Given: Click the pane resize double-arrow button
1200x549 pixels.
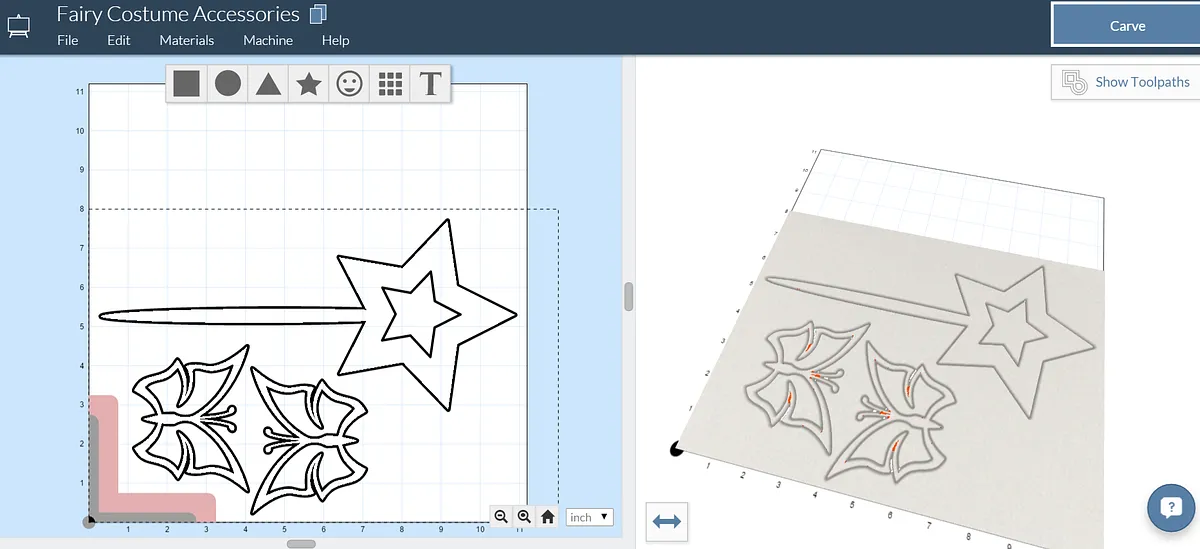Looking at the screenshot, I should click(667, 521).
